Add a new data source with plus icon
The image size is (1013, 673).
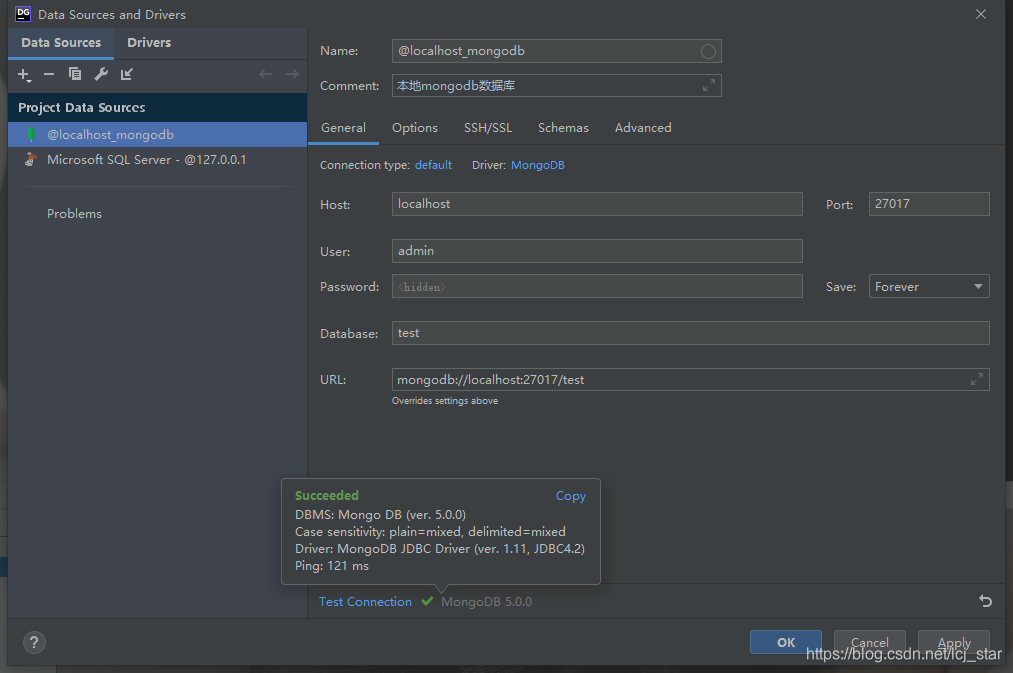click(23, 74)
